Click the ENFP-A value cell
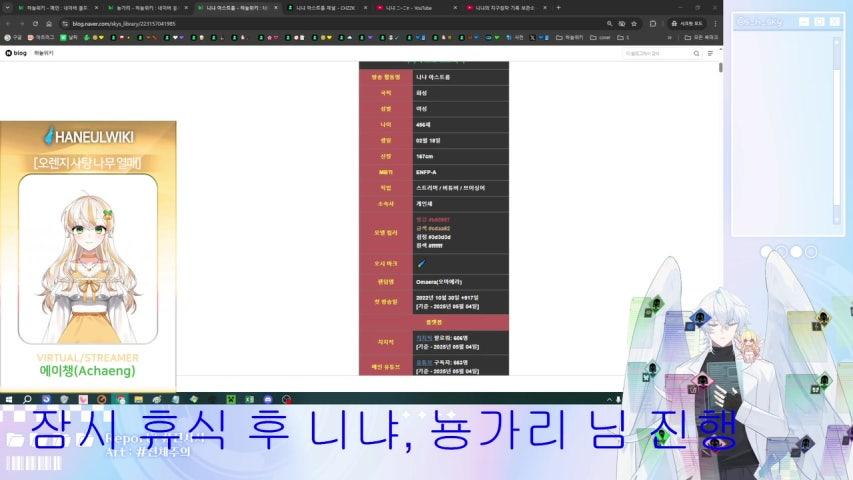 pos(461,172)
